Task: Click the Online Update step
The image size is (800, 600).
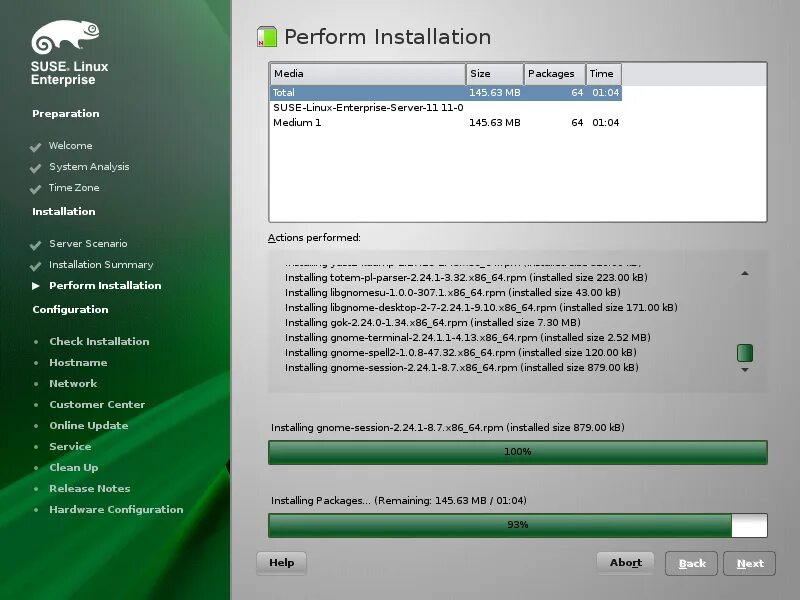Action: [89, 425]
